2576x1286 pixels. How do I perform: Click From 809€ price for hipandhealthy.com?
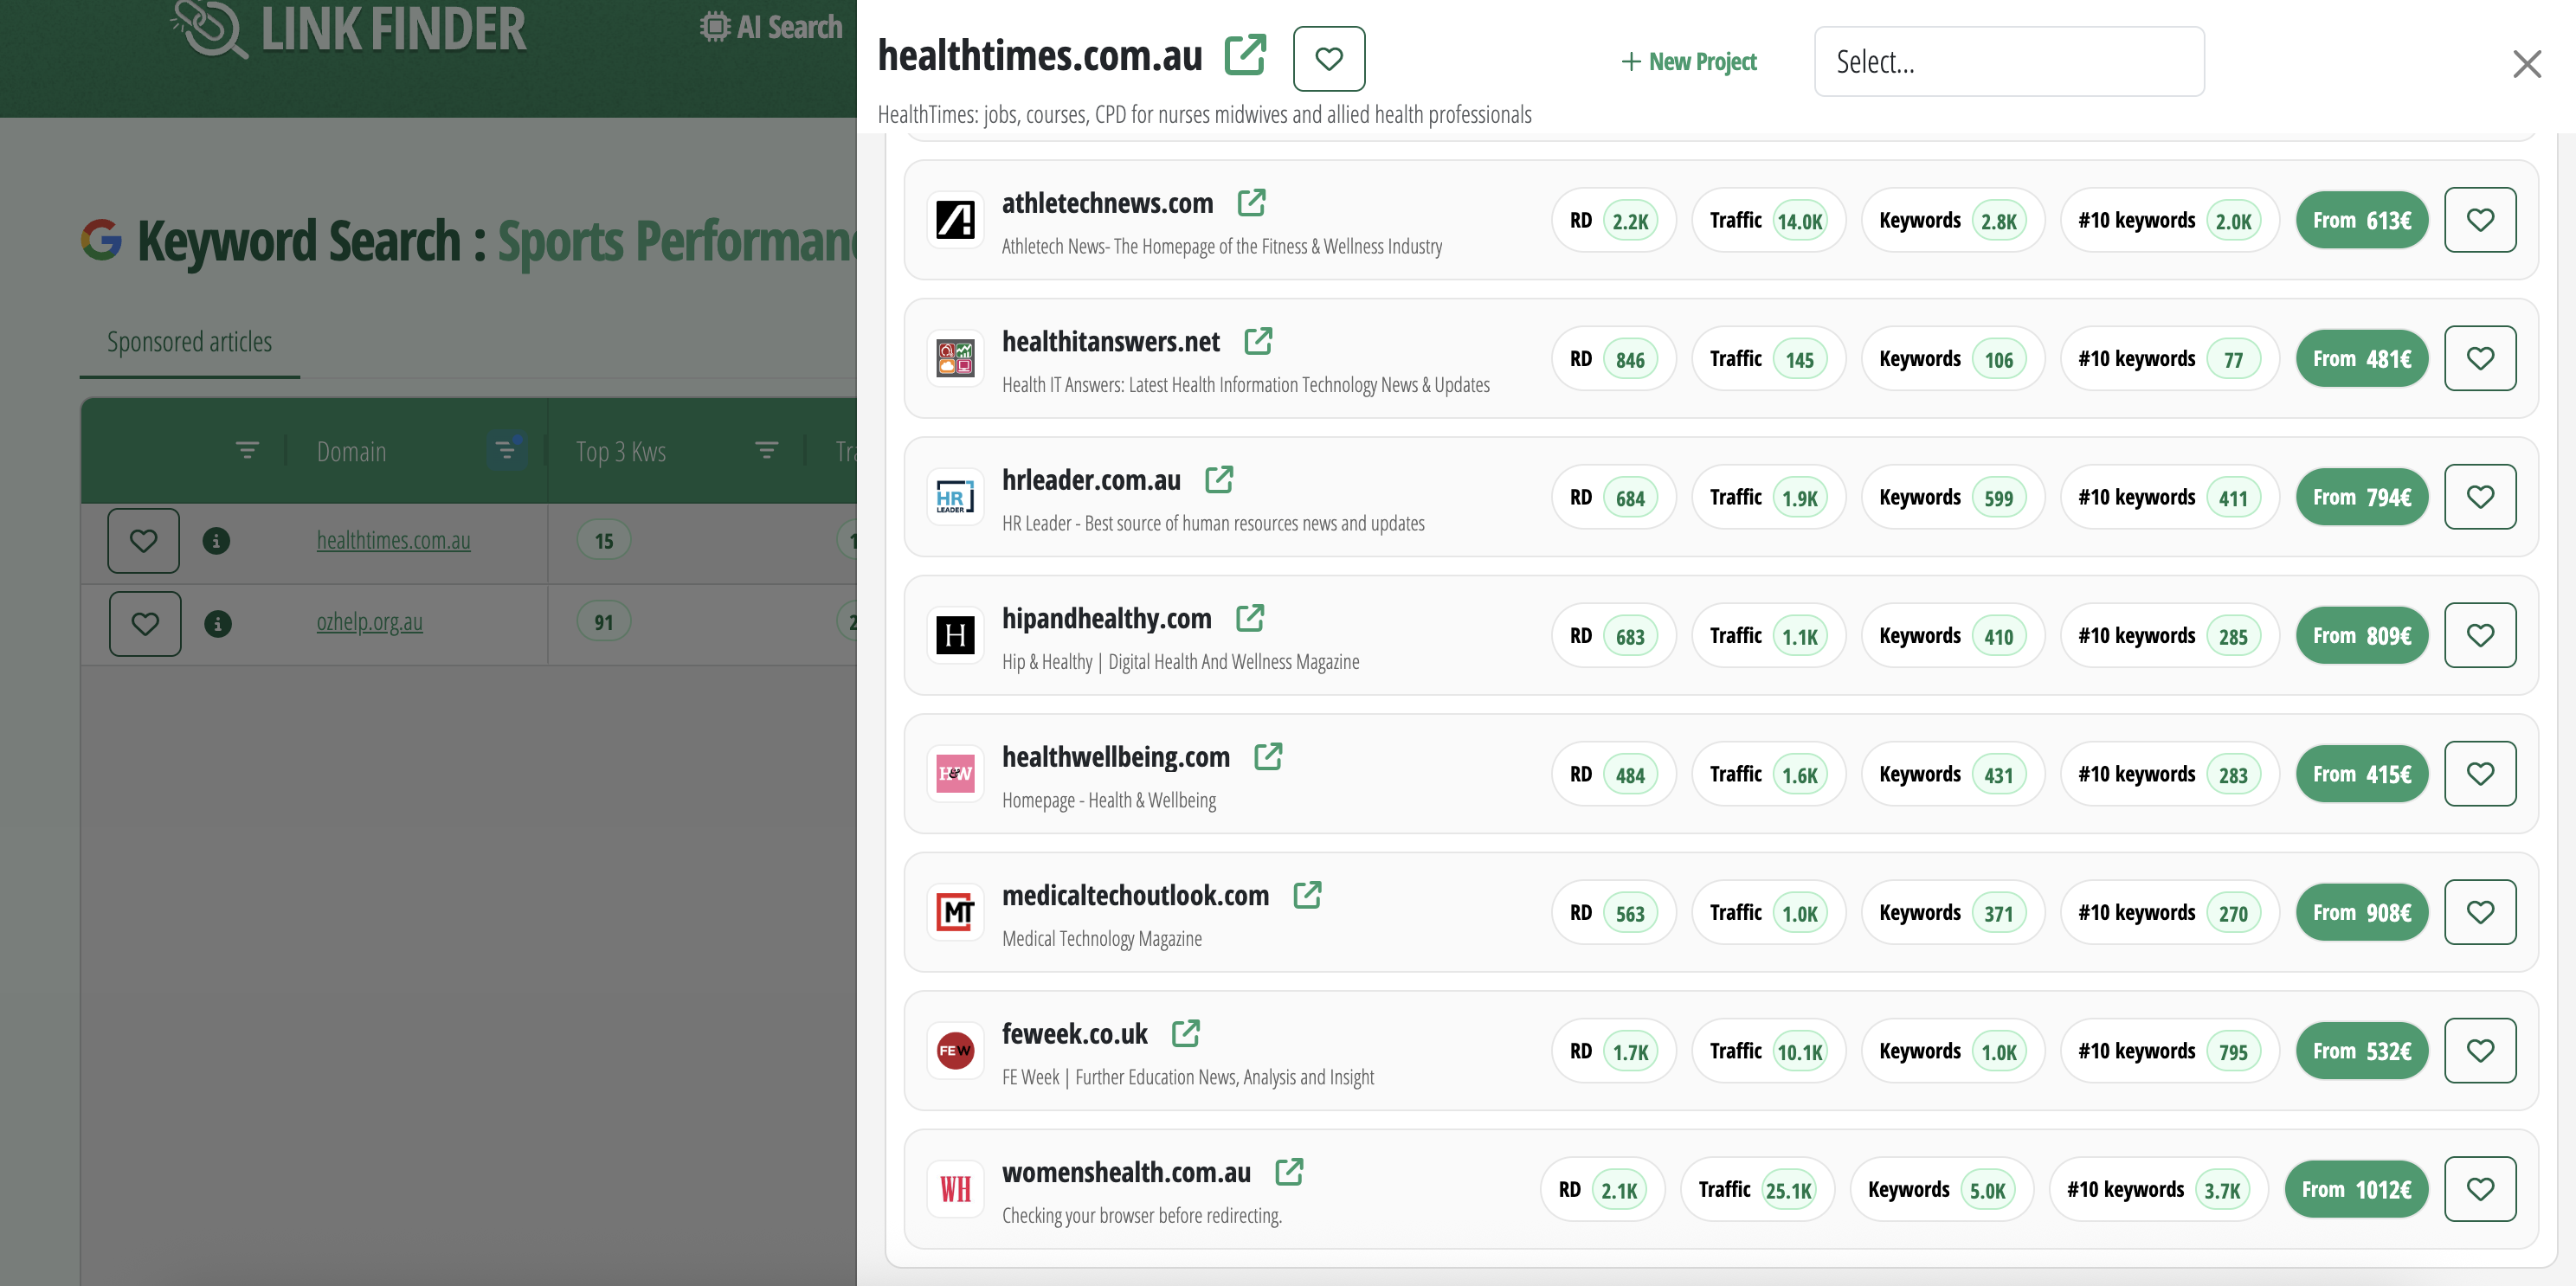(x=2362, y=635)
